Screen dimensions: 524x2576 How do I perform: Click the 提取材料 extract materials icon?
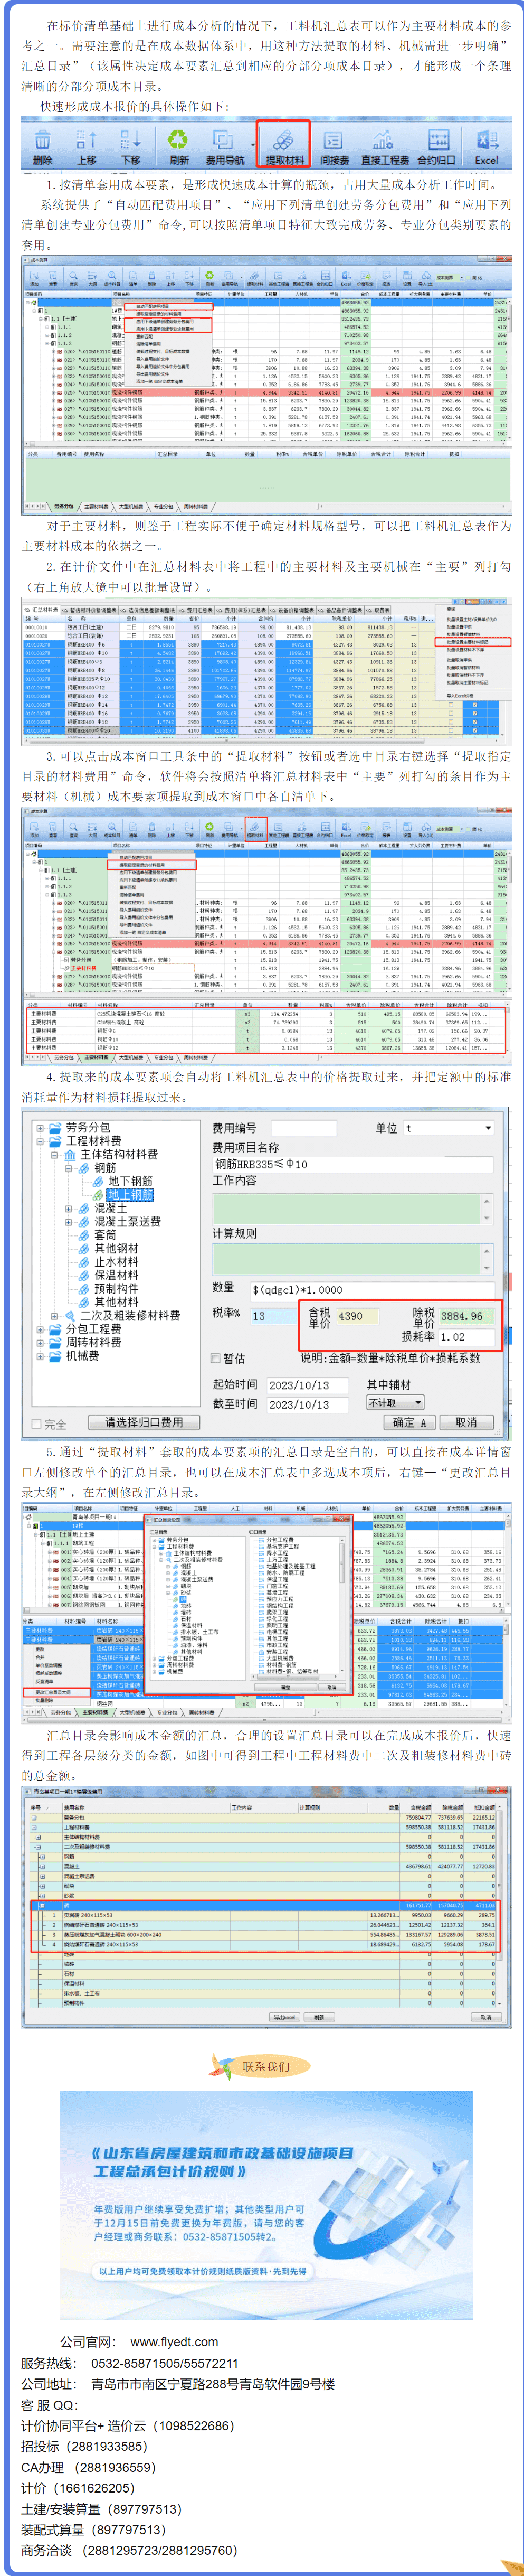[284, 140]
